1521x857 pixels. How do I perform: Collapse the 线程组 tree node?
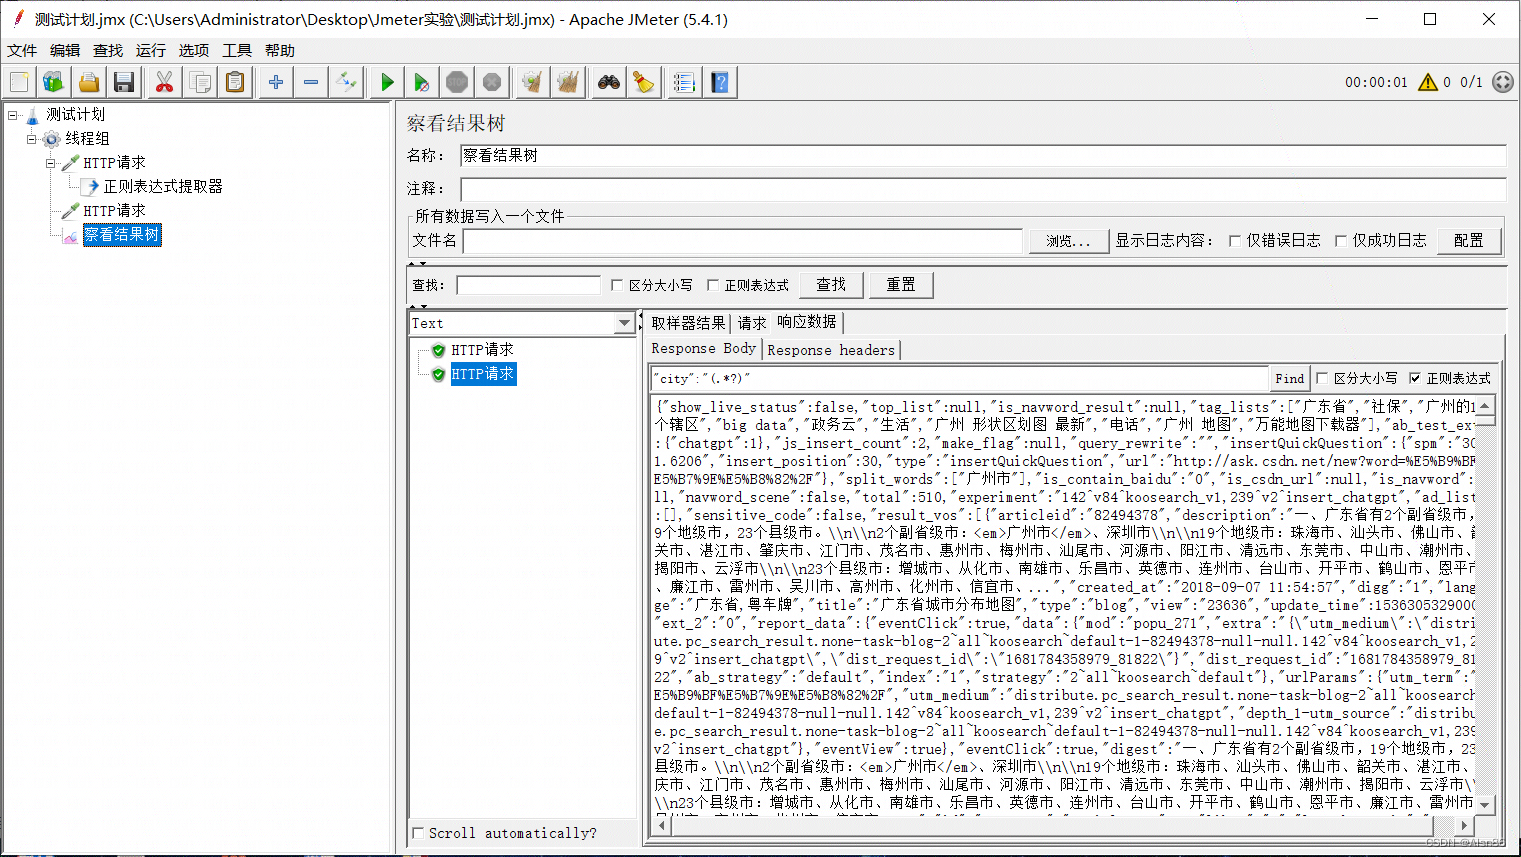(x=31, y=139)
